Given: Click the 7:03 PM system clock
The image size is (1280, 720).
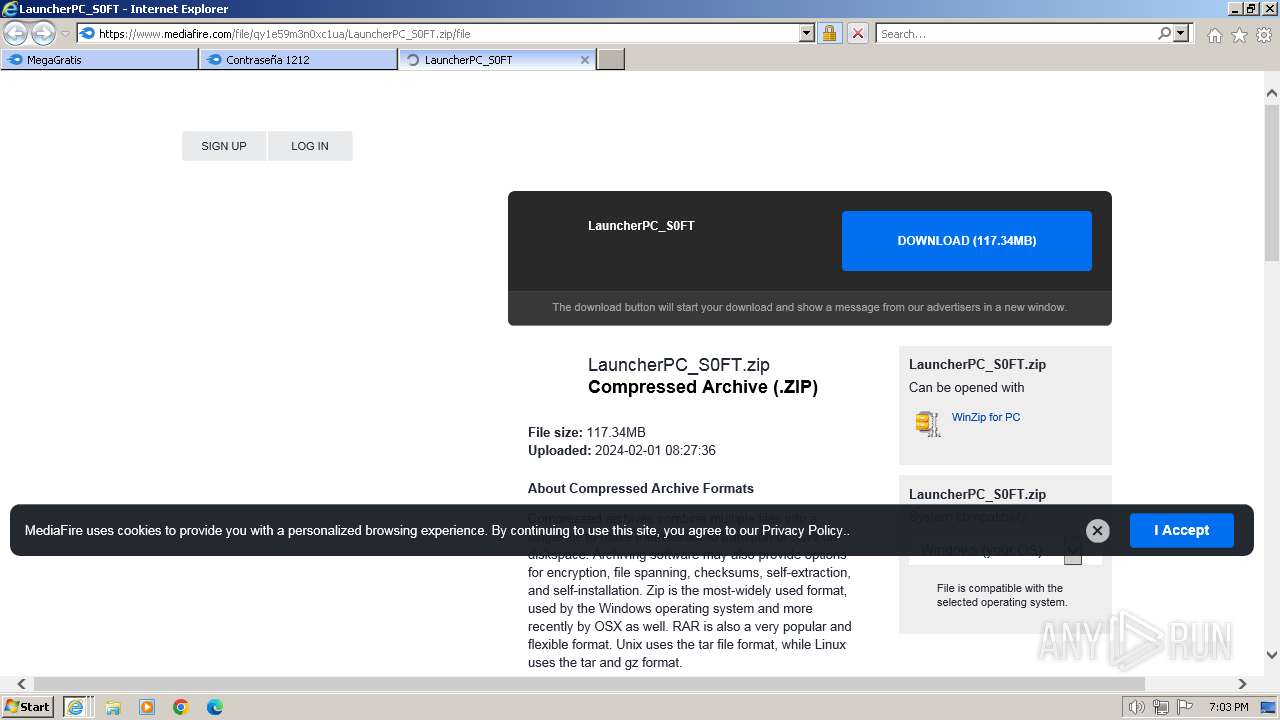Looking at the screenshot, I should (1228, 707).
